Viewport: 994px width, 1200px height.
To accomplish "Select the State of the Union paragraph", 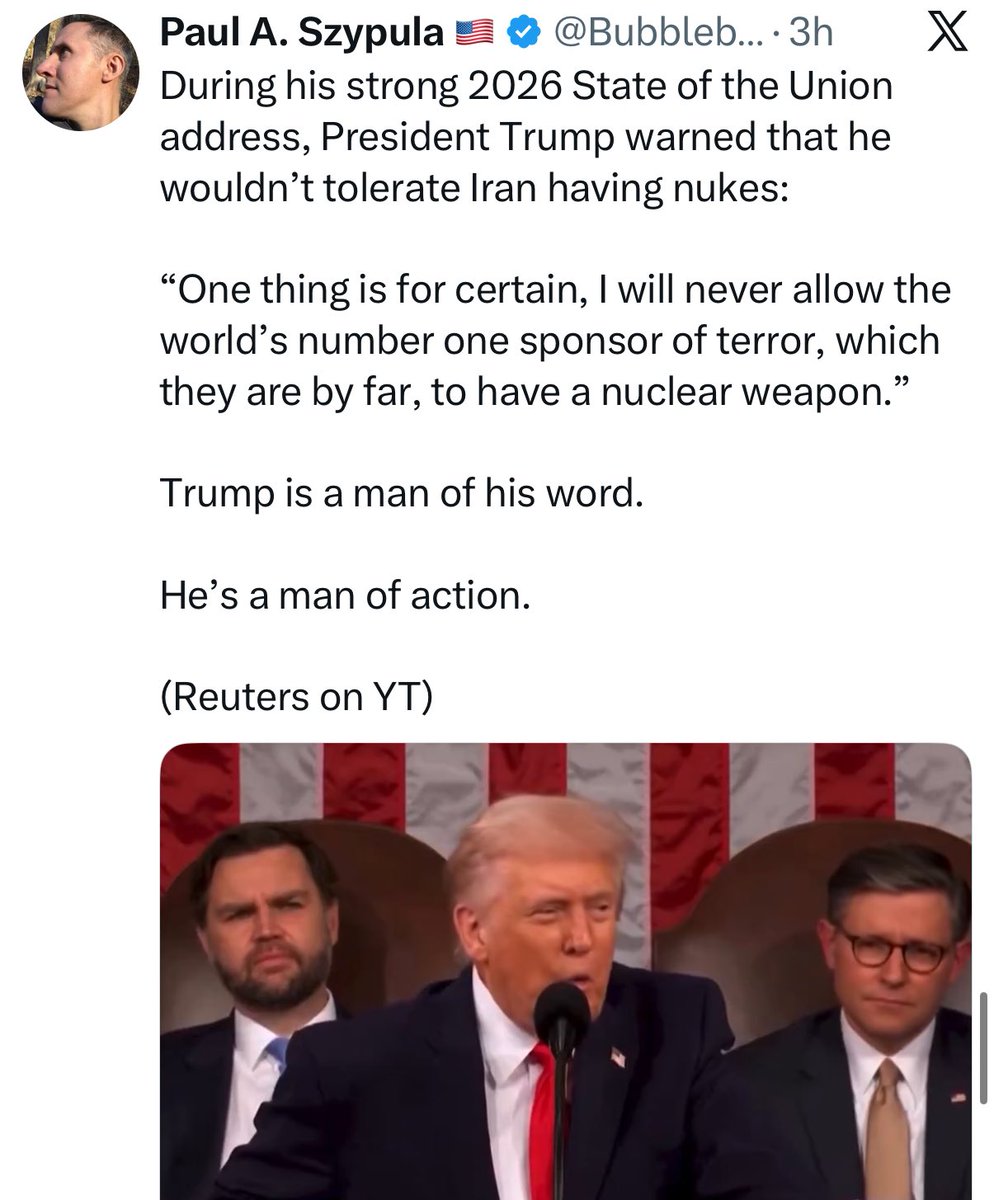I will coord(526,136).
